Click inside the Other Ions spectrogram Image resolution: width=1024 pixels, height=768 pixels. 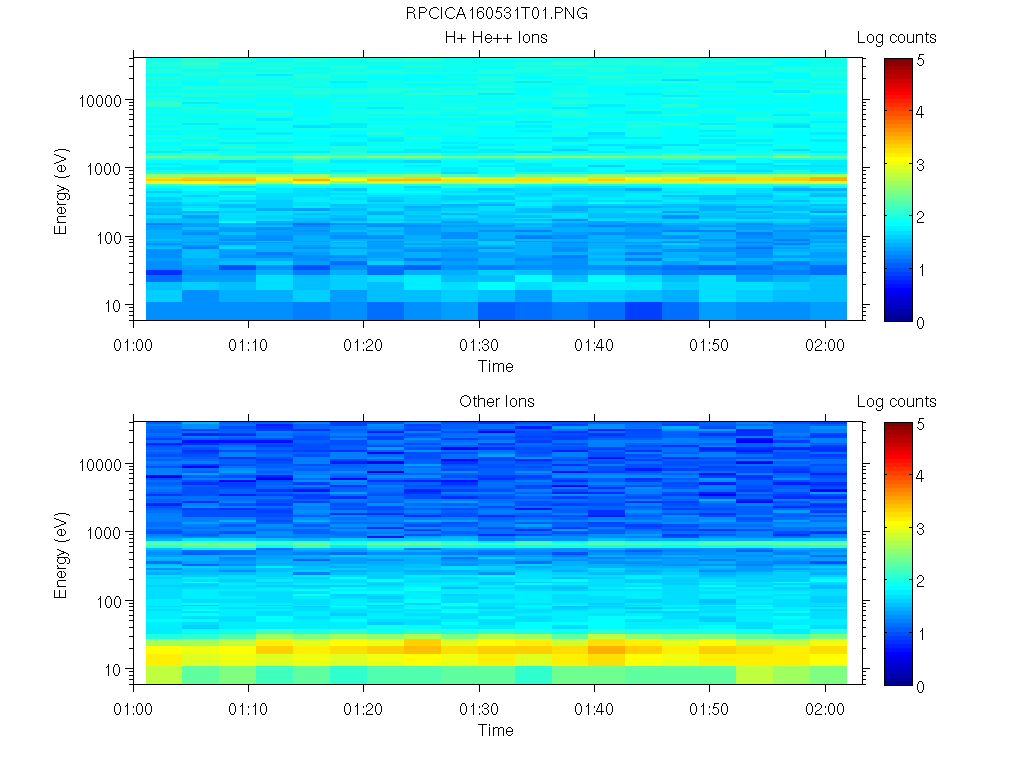tap(496, 552)
